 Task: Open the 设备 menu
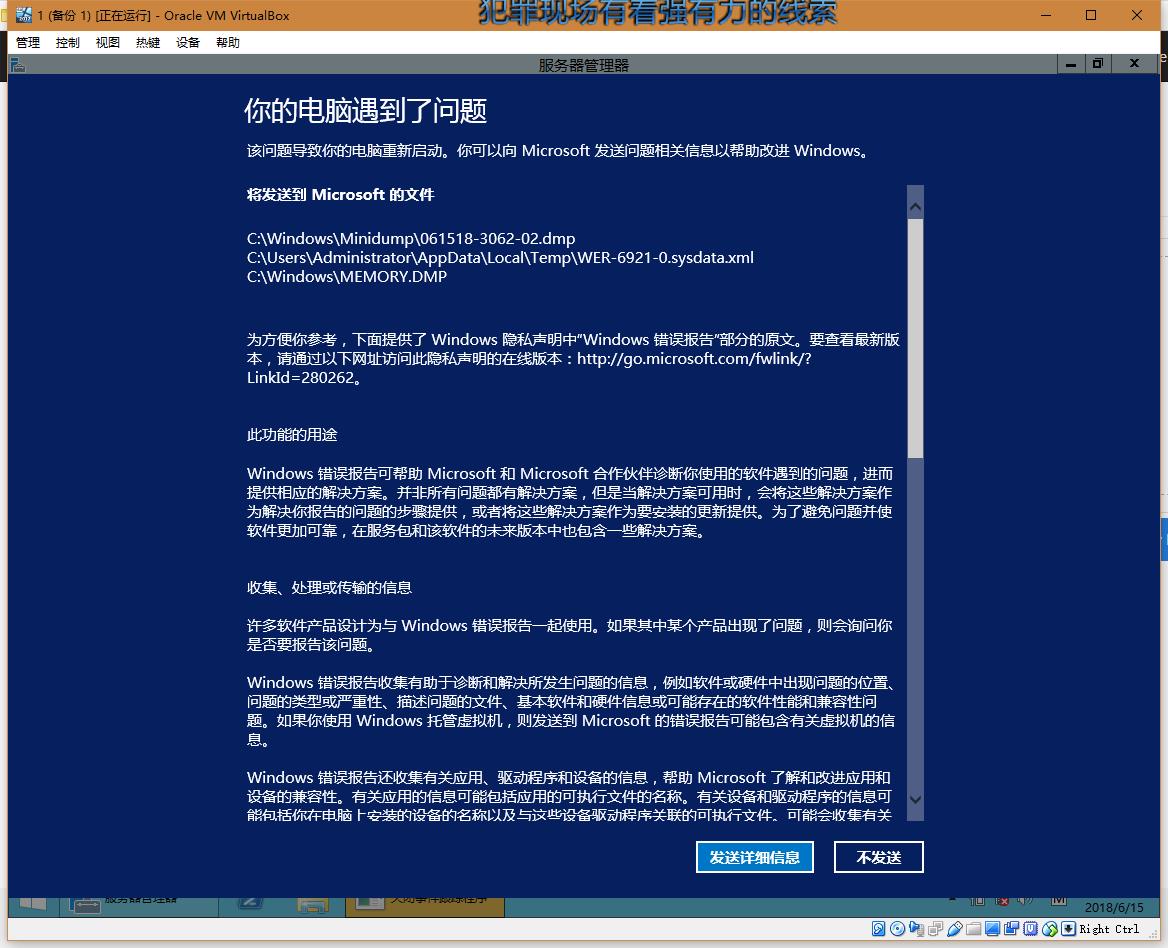[x=188, y=42]
